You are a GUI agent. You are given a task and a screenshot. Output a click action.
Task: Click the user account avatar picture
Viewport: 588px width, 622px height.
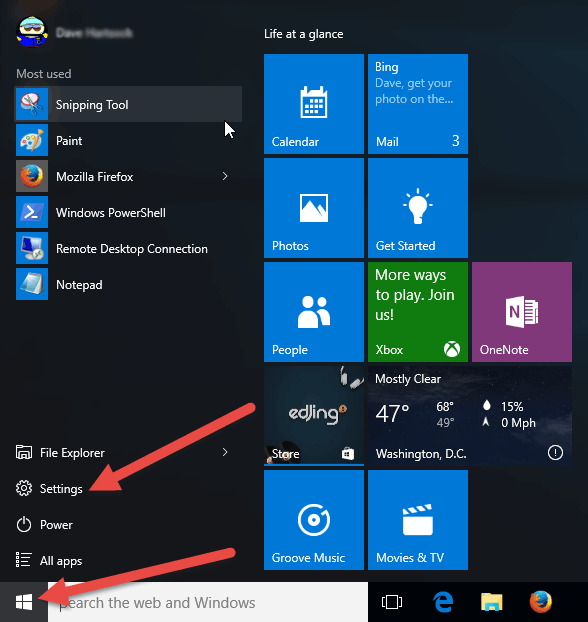(32, 32)
